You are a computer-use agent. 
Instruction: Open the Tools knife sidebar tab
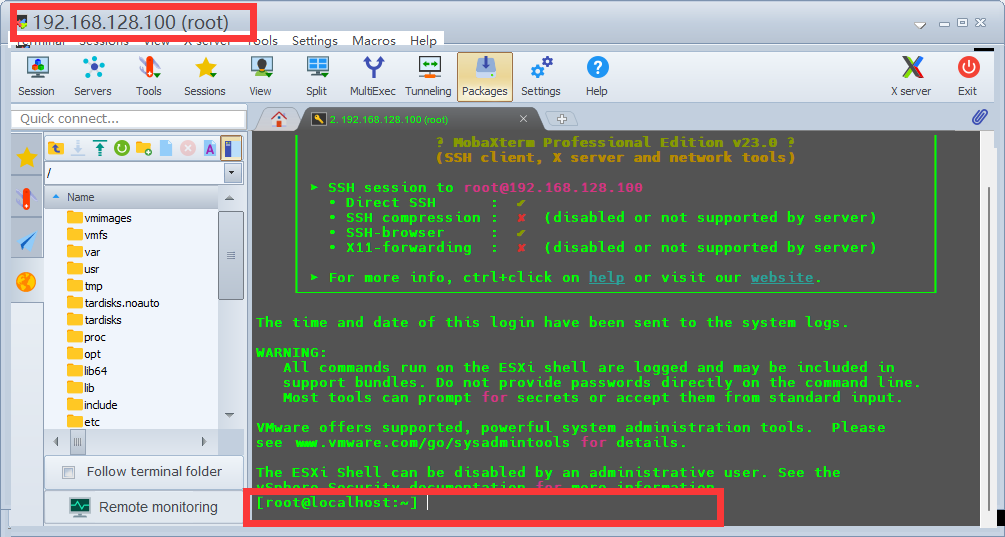pyautogui.click(x=27, y=199)
